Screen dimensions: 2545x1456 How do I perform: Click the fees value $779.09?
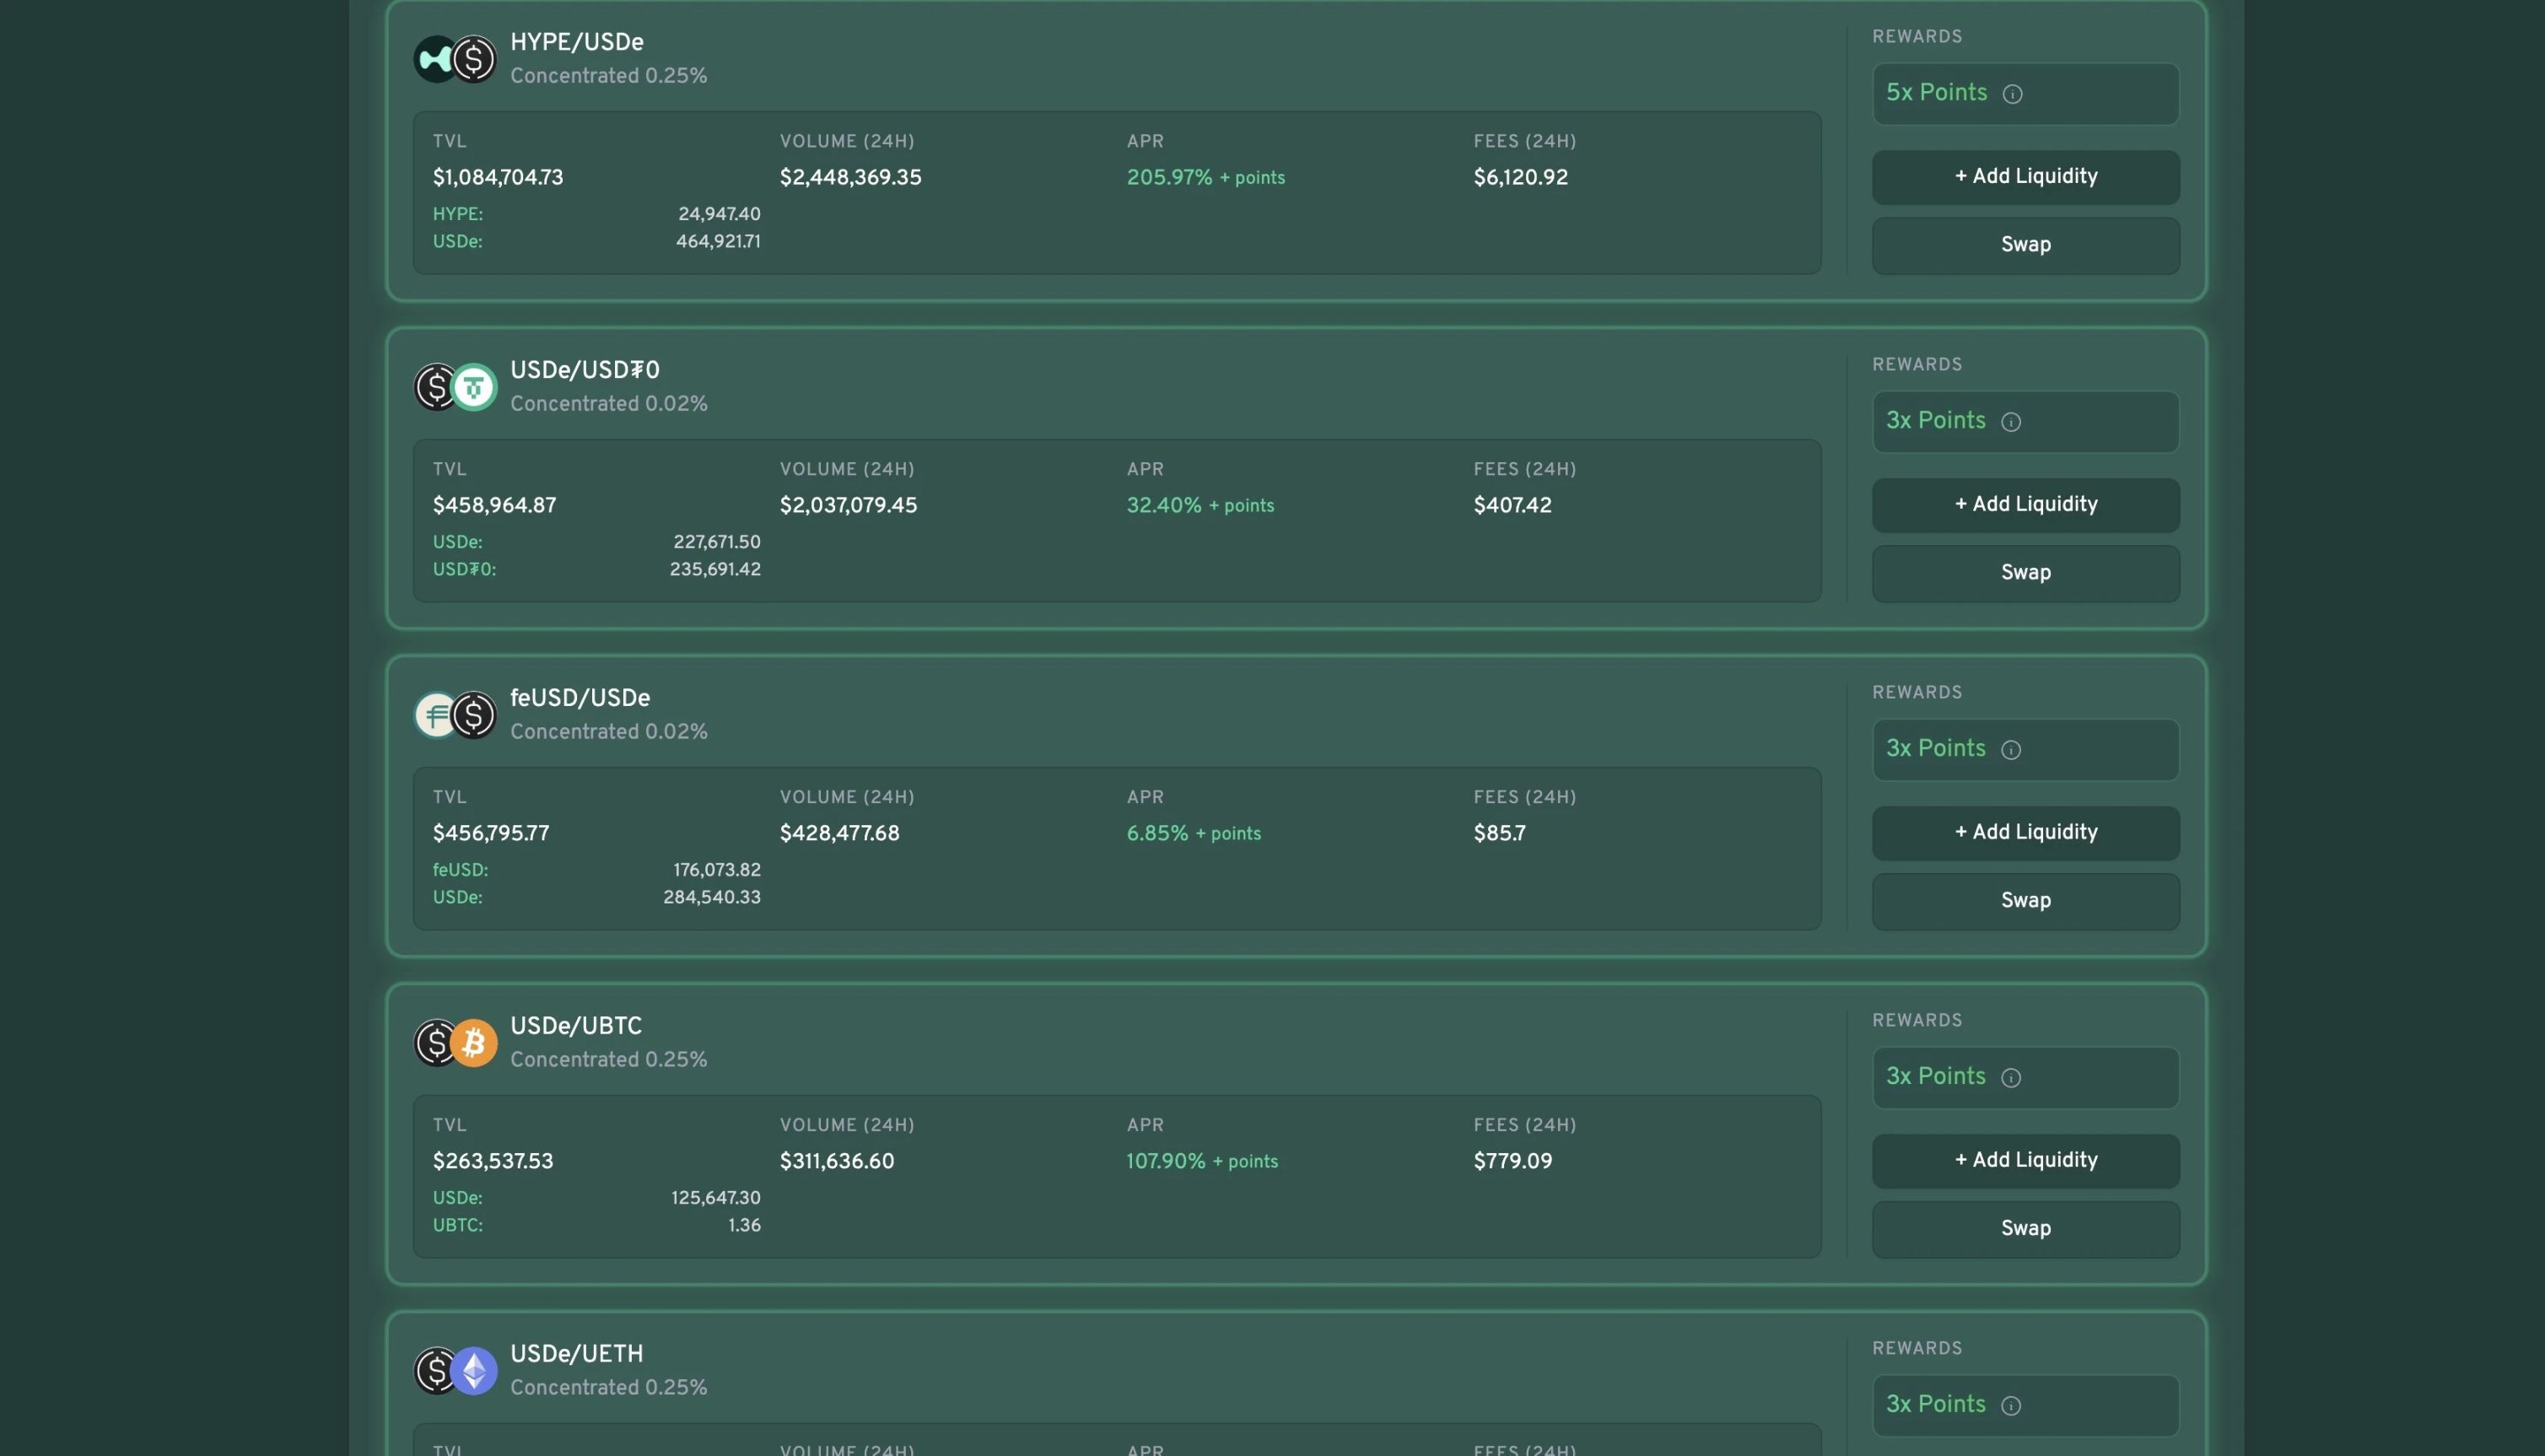click(x=1513, y=1162)
